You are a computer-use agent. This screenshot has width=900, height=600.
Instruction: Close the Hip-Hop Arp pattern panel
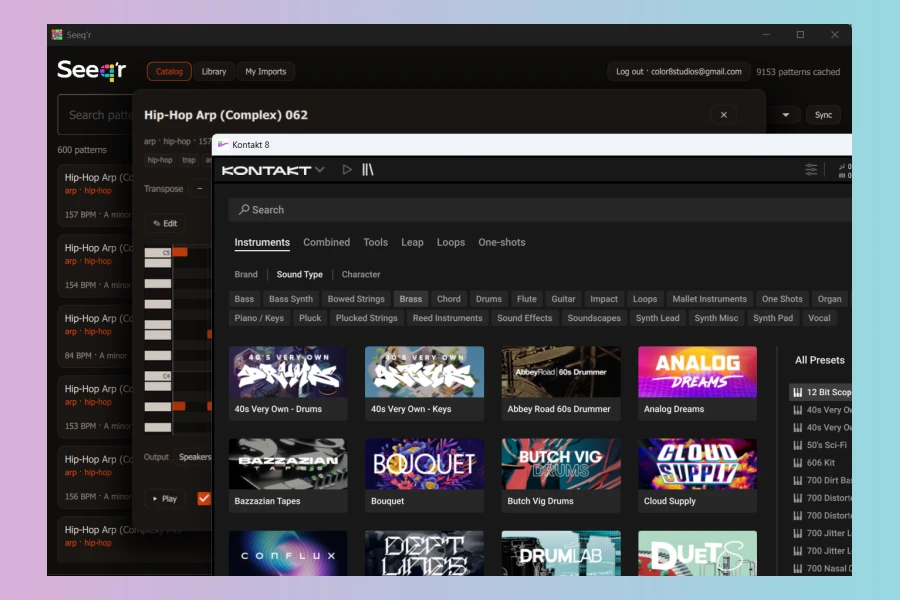click(x=724, y=115)
